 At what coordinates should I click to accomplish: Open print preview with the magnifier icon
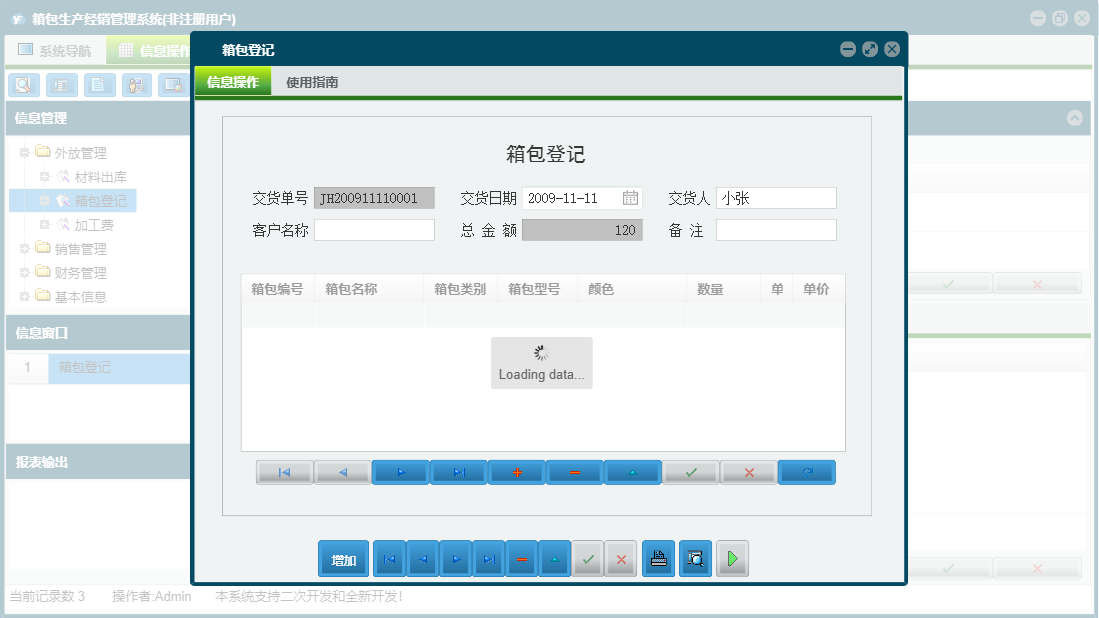coord(695,559)
